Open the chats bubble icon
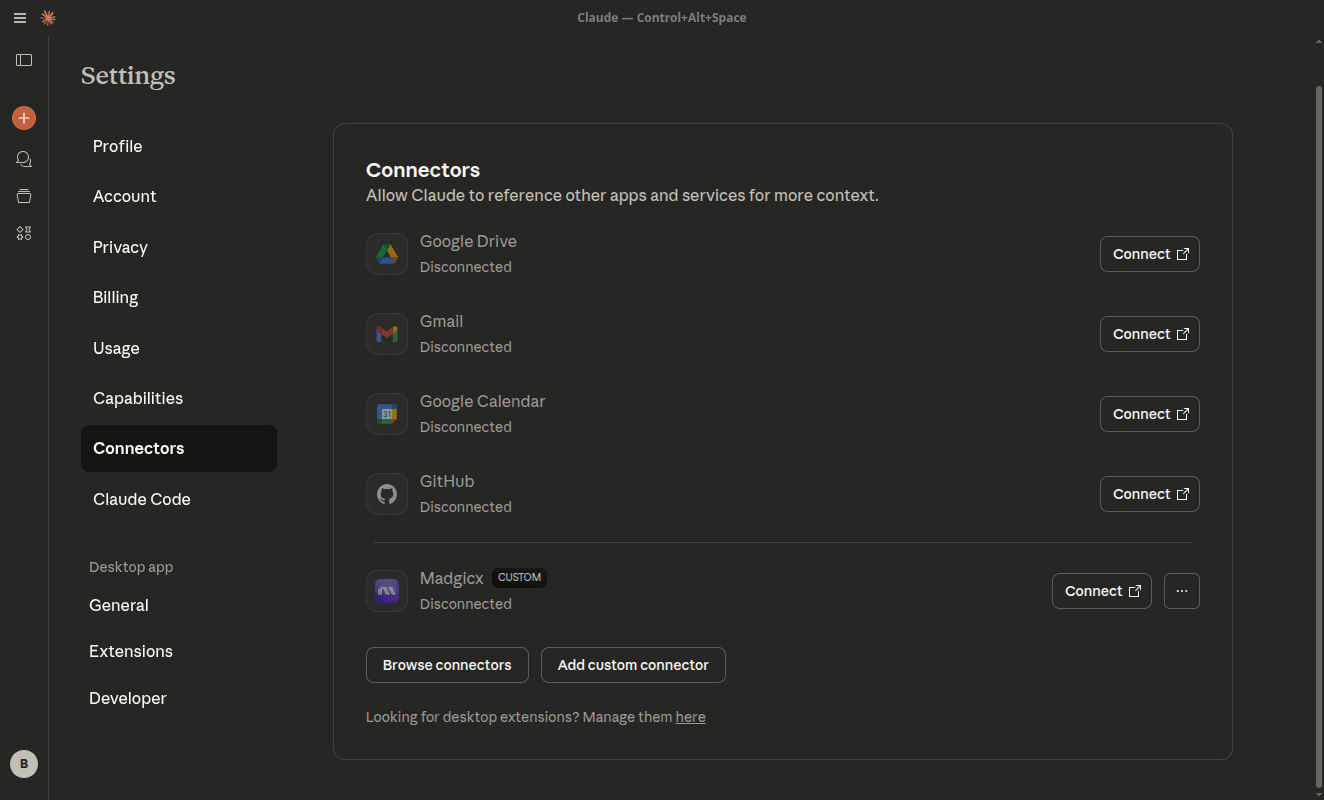1324x800 pixels. (24, 159)
